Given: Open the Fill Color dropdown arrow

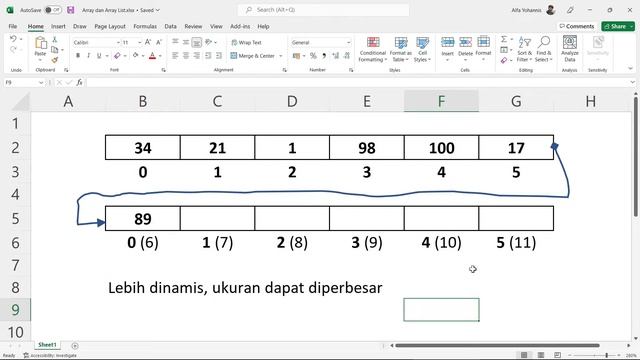Looking at the screenshot, I should coord(143,56).
